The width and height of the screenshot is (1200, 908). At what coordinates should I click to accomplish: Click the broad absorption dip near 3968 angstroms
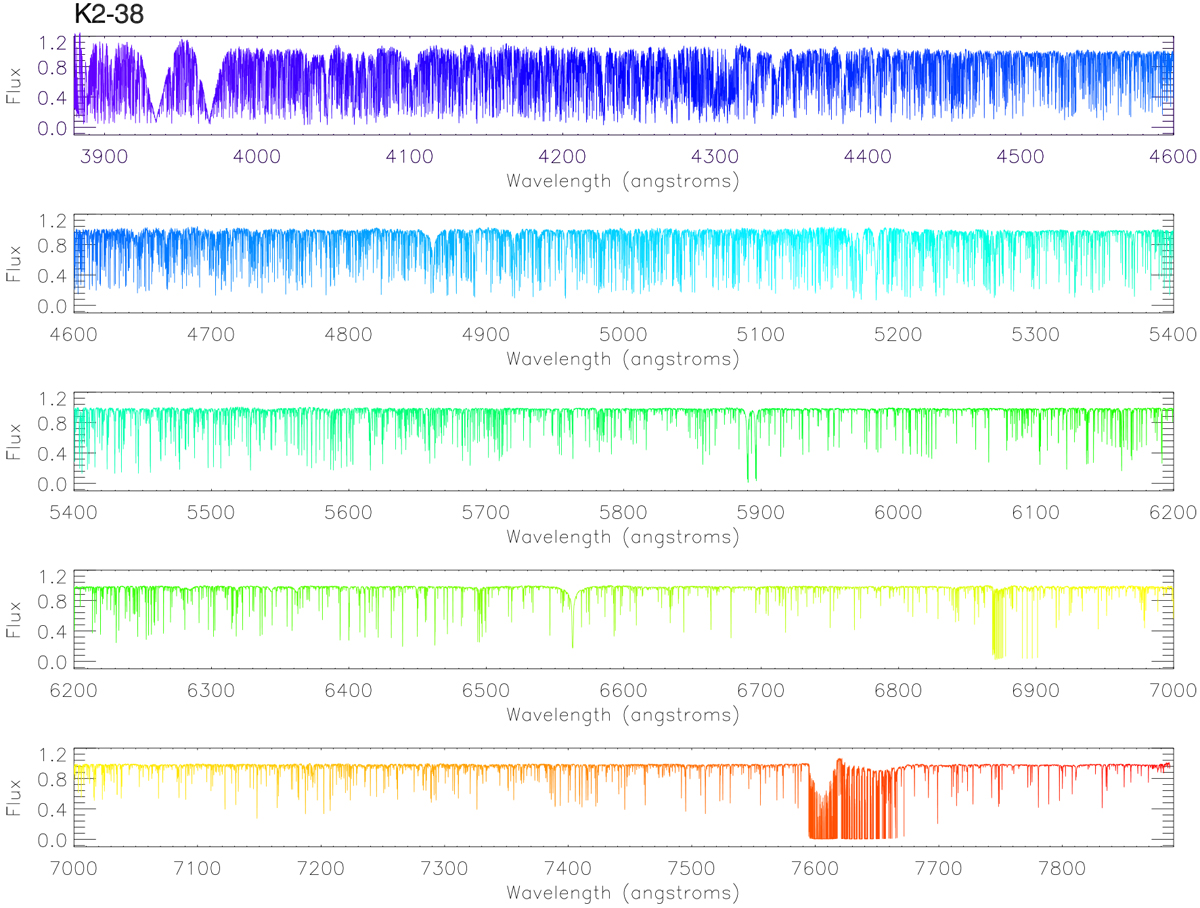(207, 105)
